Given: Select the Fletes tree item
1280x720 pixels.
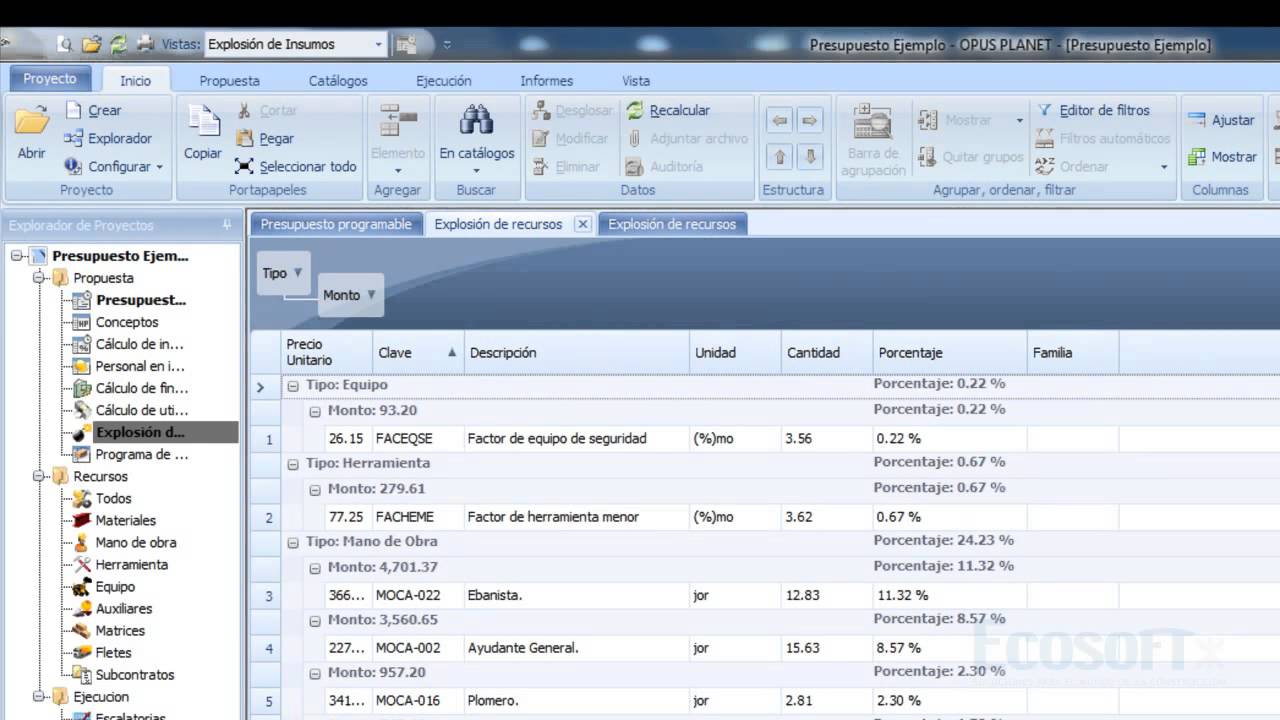Looking at the screenshot, I should pyautogui.click(x=114, y=653).
